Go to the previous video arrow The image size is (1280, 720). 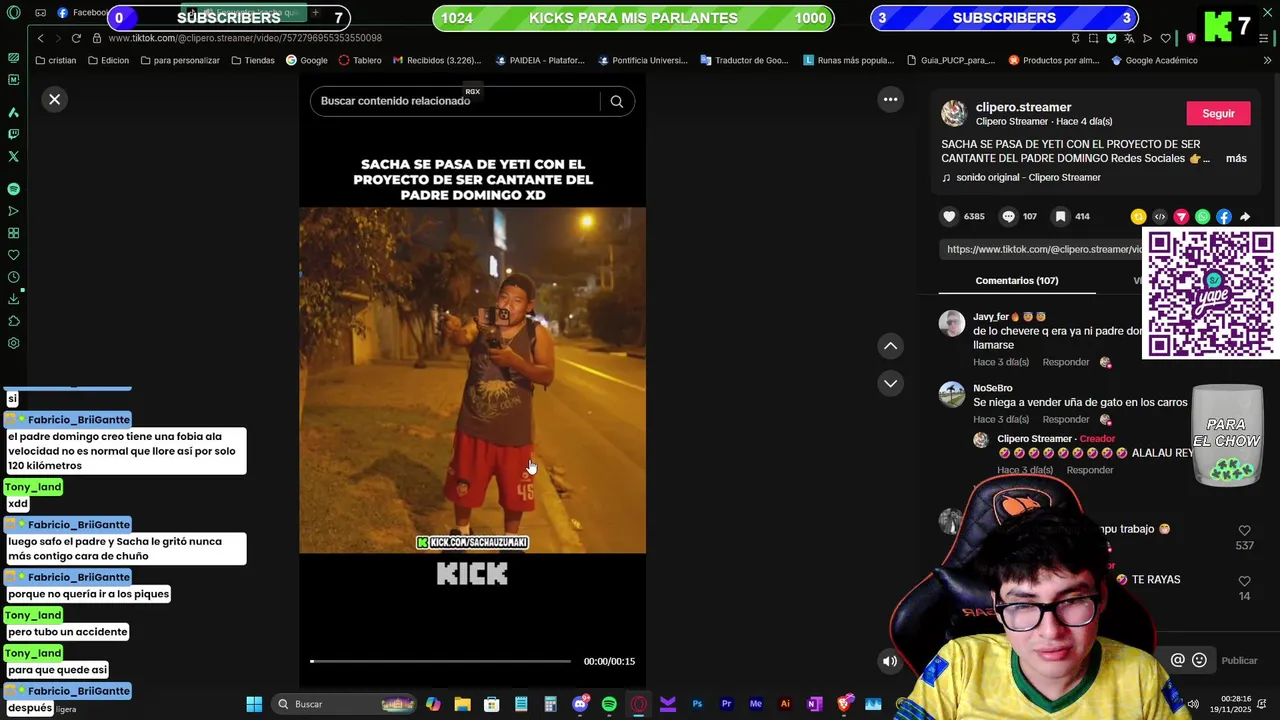pyautogui.click(x=890, y=346)
